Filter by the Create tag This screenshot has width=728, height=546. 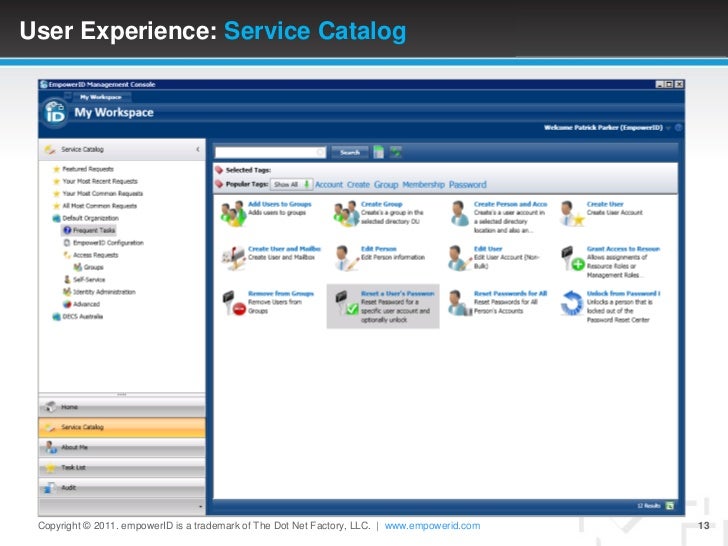pos(358,185)
